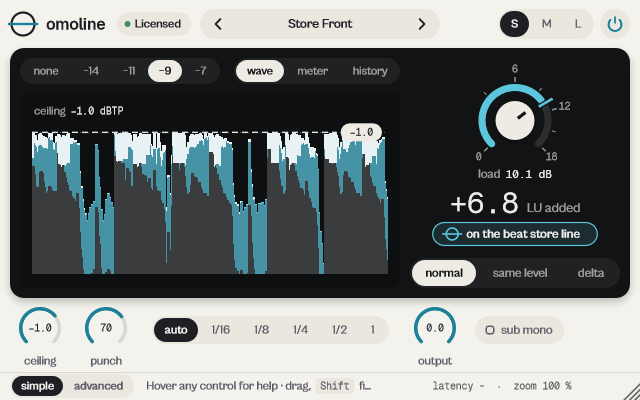Image resolution: width=640 pixels, height=400 pixels.
Task: Switch to history view tab
Action: (370, 71)
